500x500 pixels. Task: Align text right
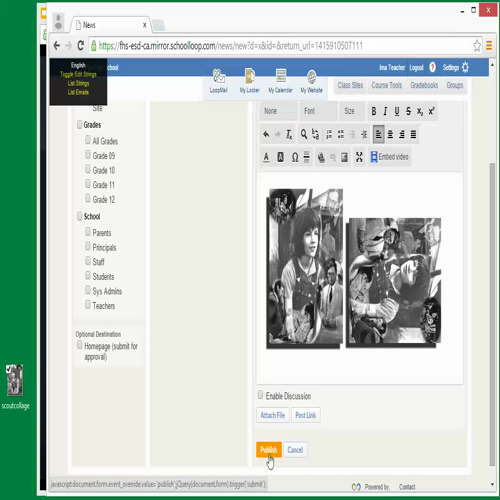(402, 134)
